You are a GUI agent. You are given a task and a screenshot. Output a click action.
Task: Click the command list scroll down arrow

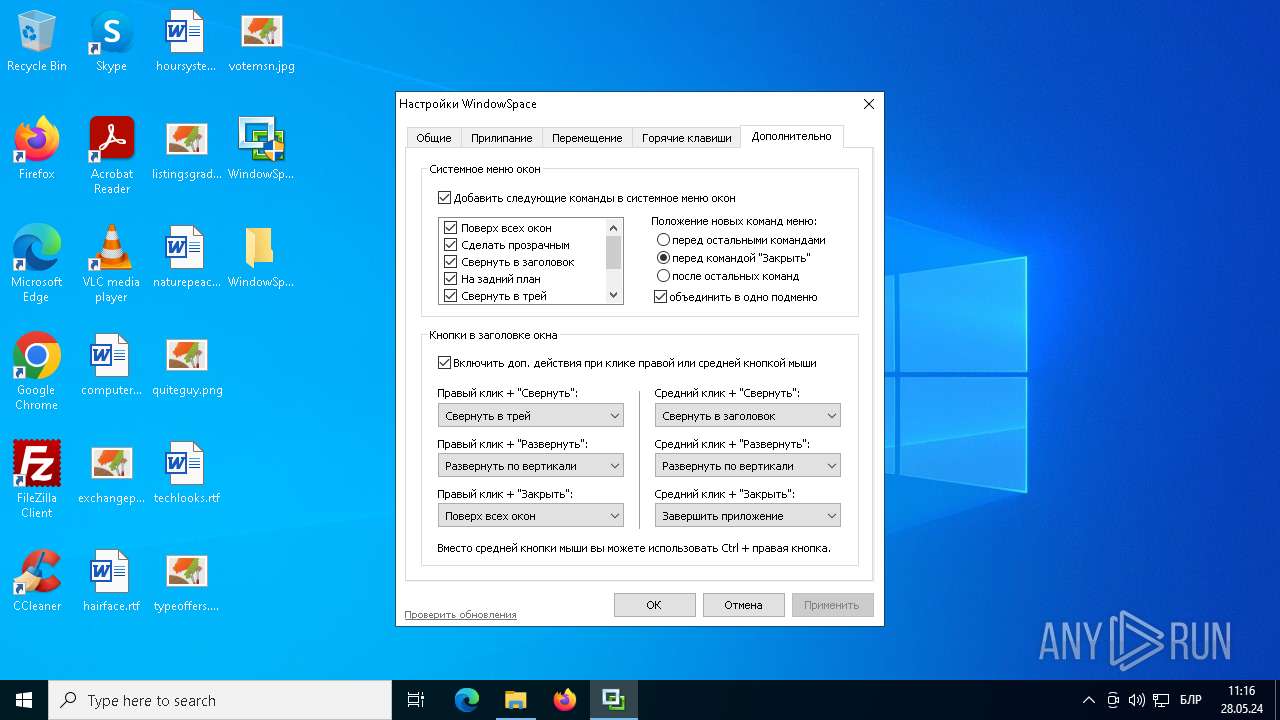614,296
